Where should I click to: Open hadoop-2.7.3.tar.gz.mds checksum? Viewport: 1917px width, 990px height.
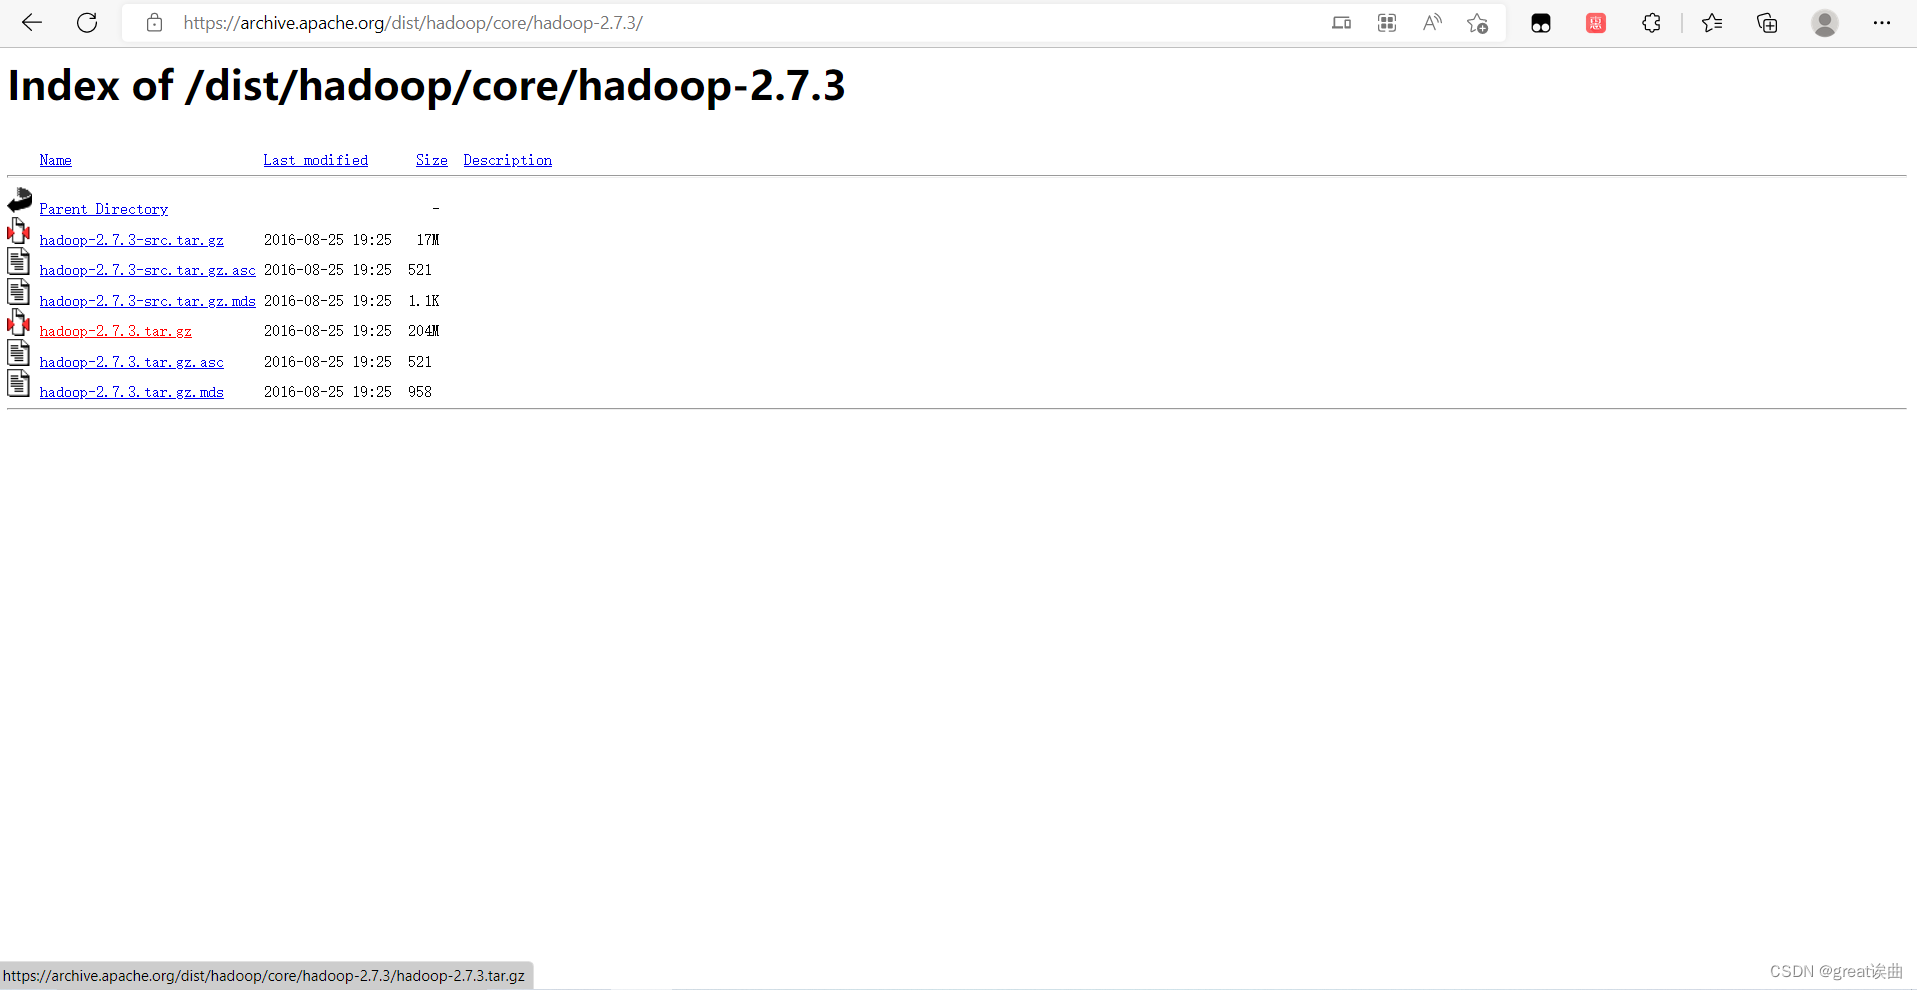click(x=132, y=392)
